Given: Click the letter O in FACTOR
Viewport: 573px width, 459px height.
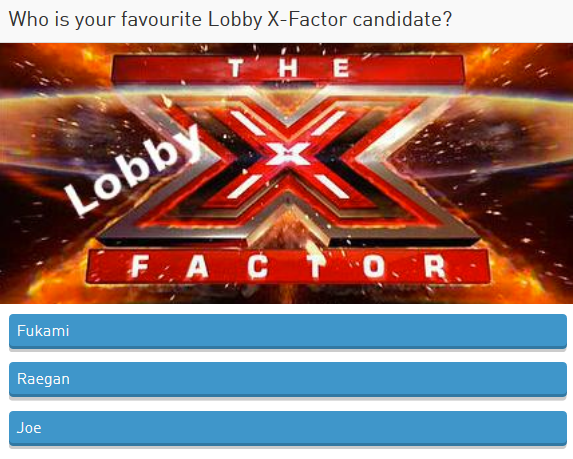Looking at the screenshot, I should (374, 266).
